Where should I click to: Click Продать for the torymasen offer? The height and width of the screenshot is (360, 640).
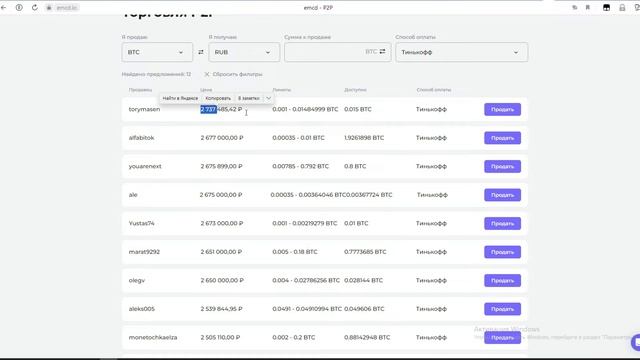pos(502,109)
